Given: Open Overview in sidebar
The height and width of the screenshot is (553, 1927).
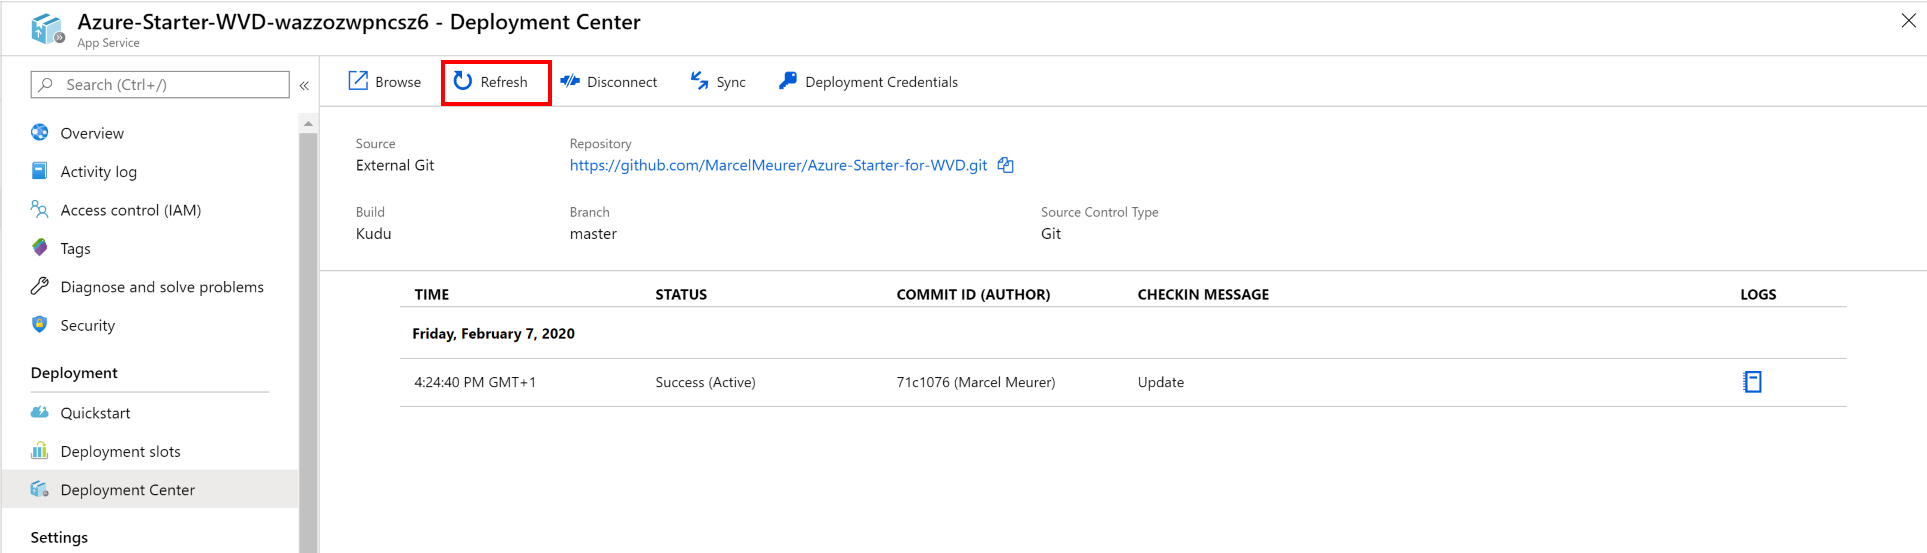Looking at the screenshot, I should click(92, 133).
